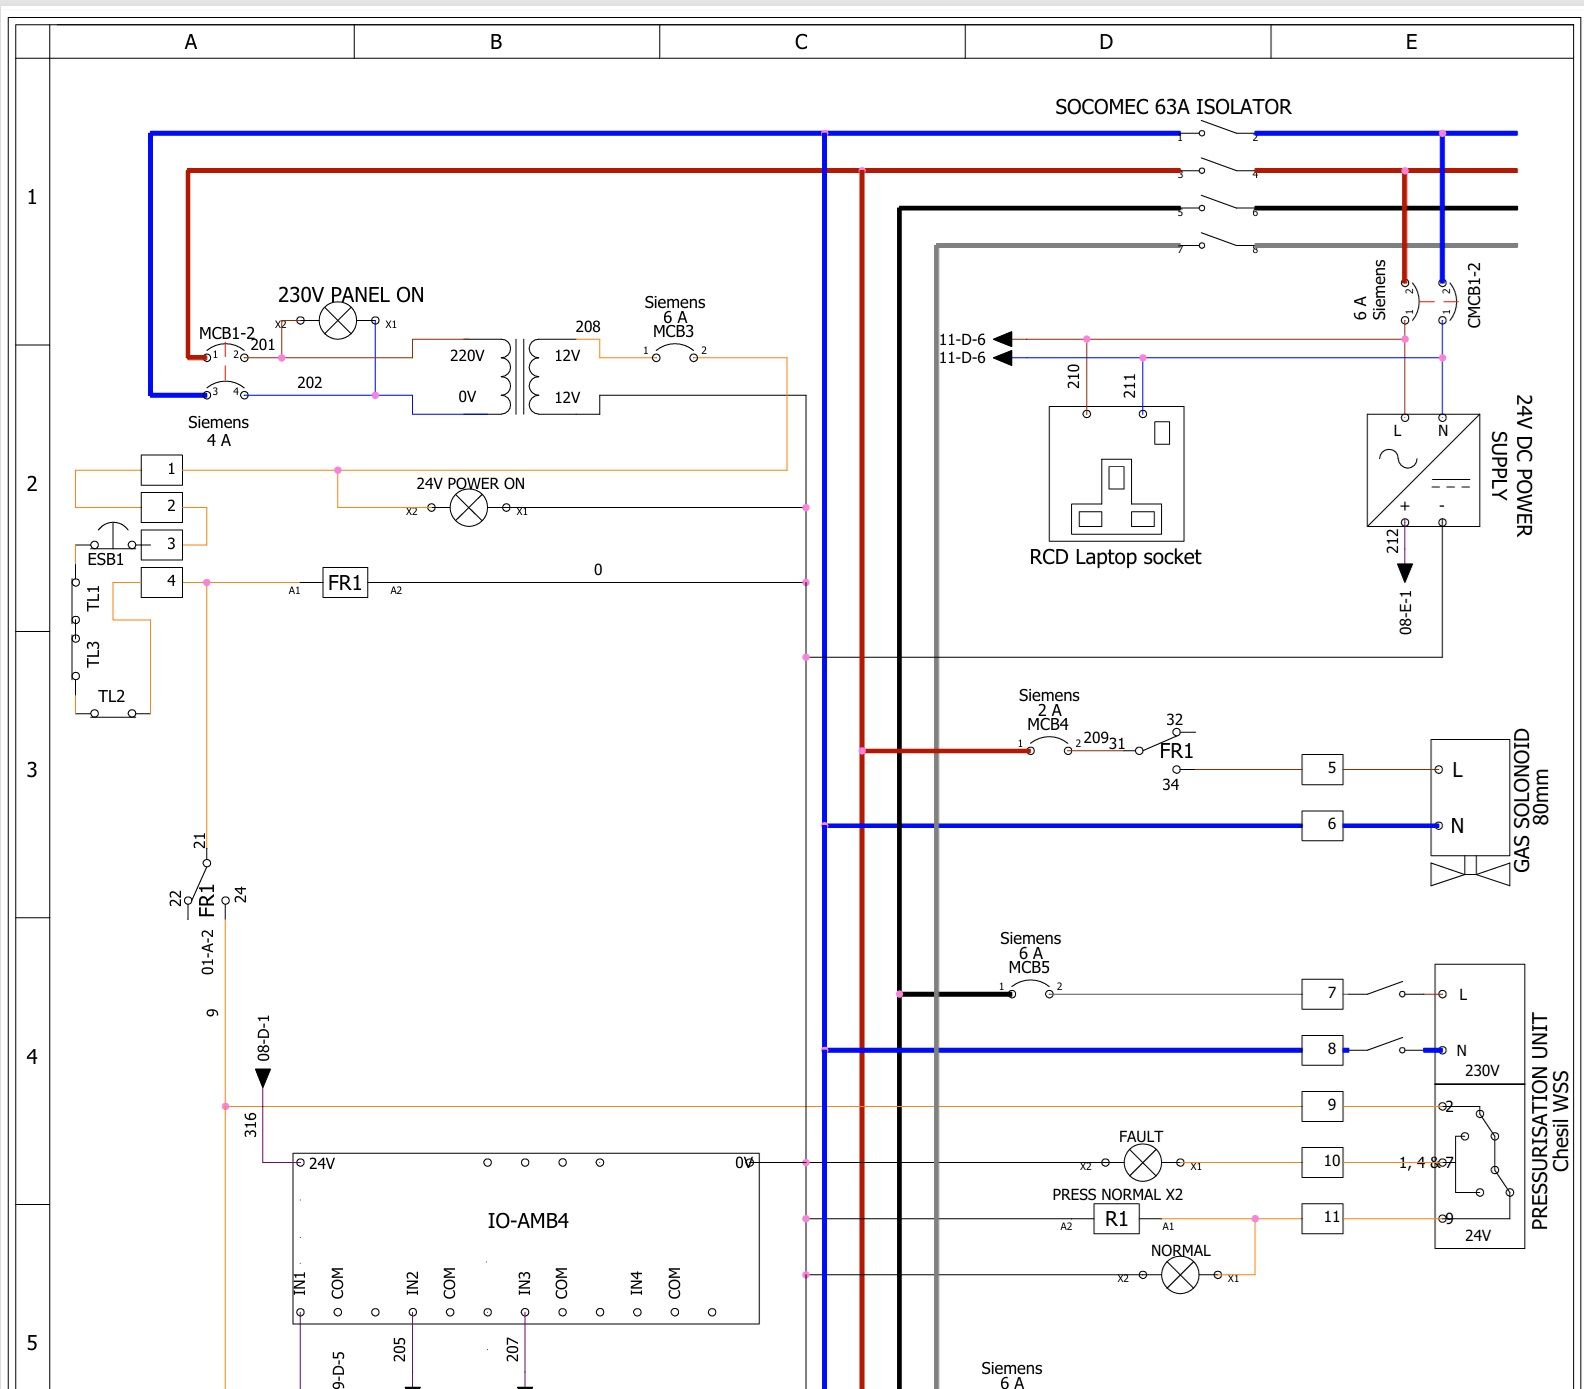Click the ESB1 emergency stop button symbol
Screen dimensions: 1584x1389
coord(112,535)
